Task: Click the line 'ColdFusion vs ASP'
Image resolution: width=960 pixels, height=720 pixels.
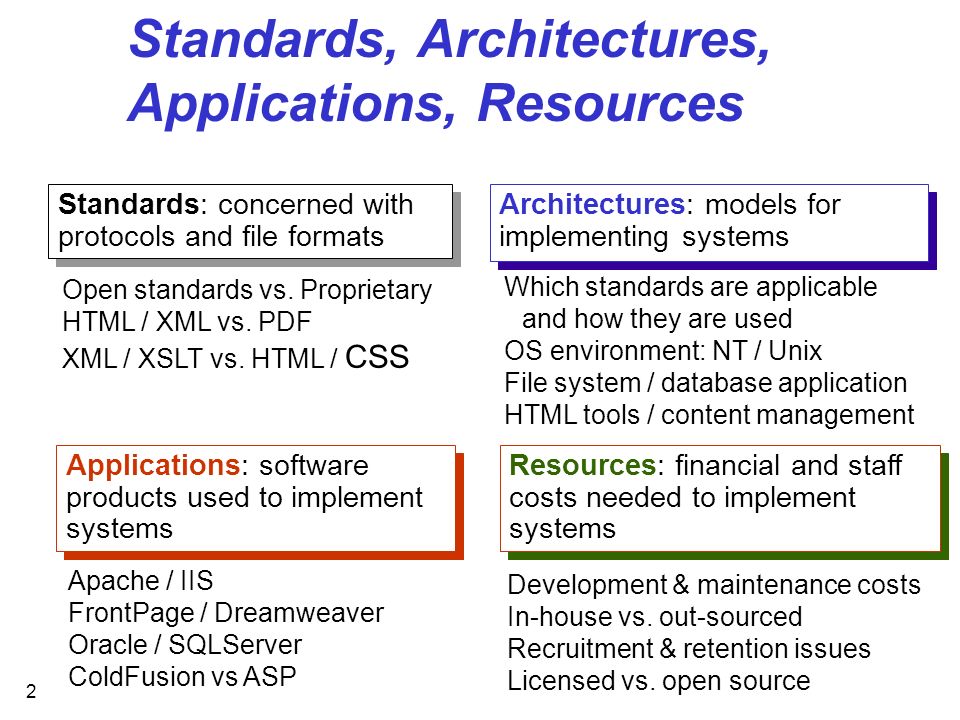Action: [x=182, y=677]
